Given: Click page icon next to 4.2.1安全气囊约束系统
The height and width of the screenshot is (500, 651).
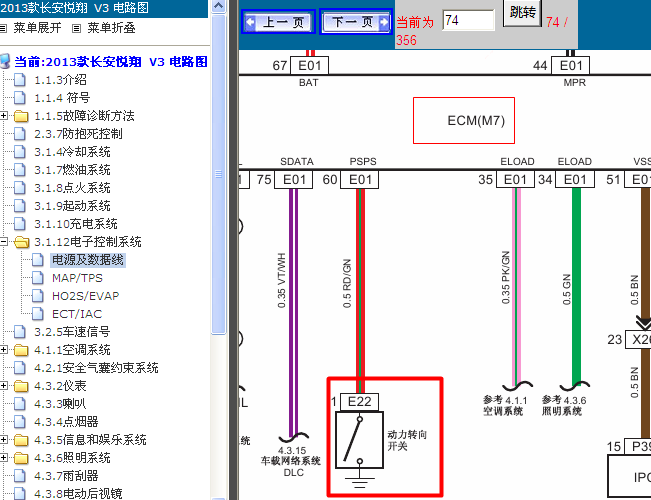Looking at the screenshot, I should click(20, 368).
